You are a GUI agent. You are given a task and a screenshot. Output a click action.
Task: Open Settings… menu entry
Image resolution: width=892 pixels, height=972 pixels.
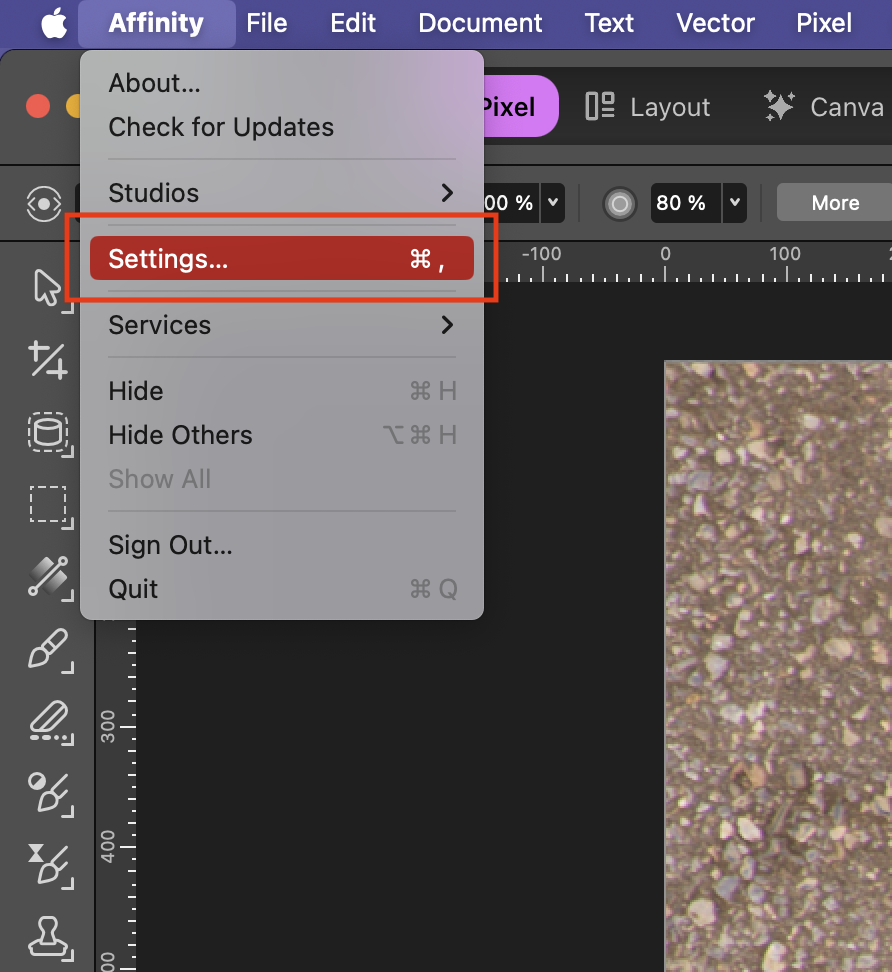click(282, 258)
